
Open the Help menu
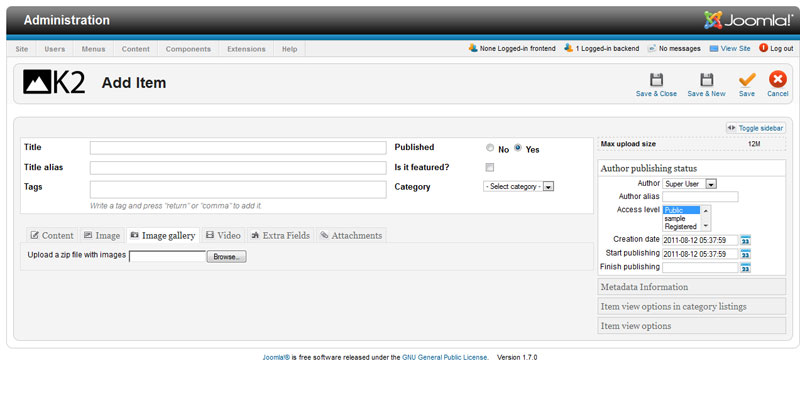click(290, 49)
